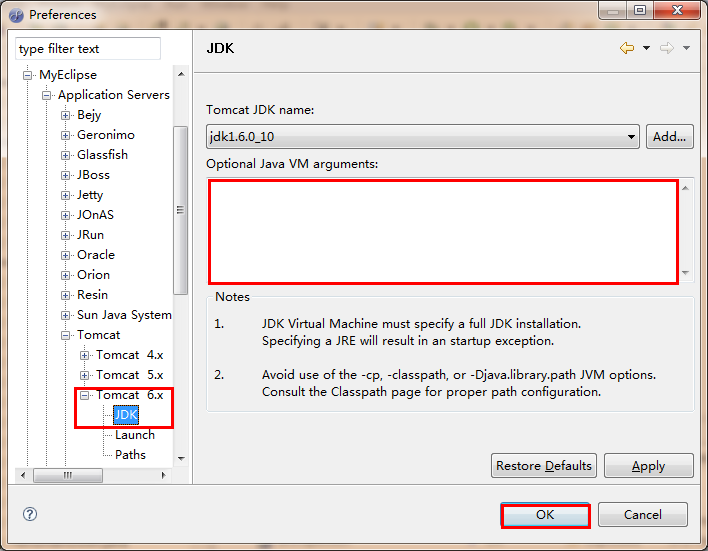The image size is (708, 551).
Task: Click the forward navigation arrow icon
Action: click(666, 48)
